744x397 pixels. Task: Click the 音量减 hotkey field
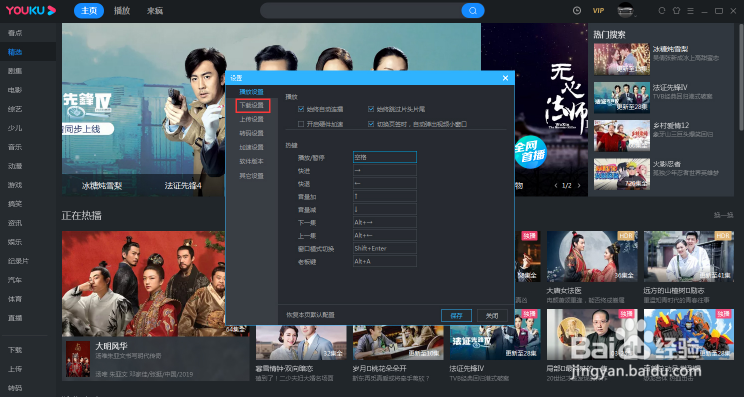(x=385, y=209)
